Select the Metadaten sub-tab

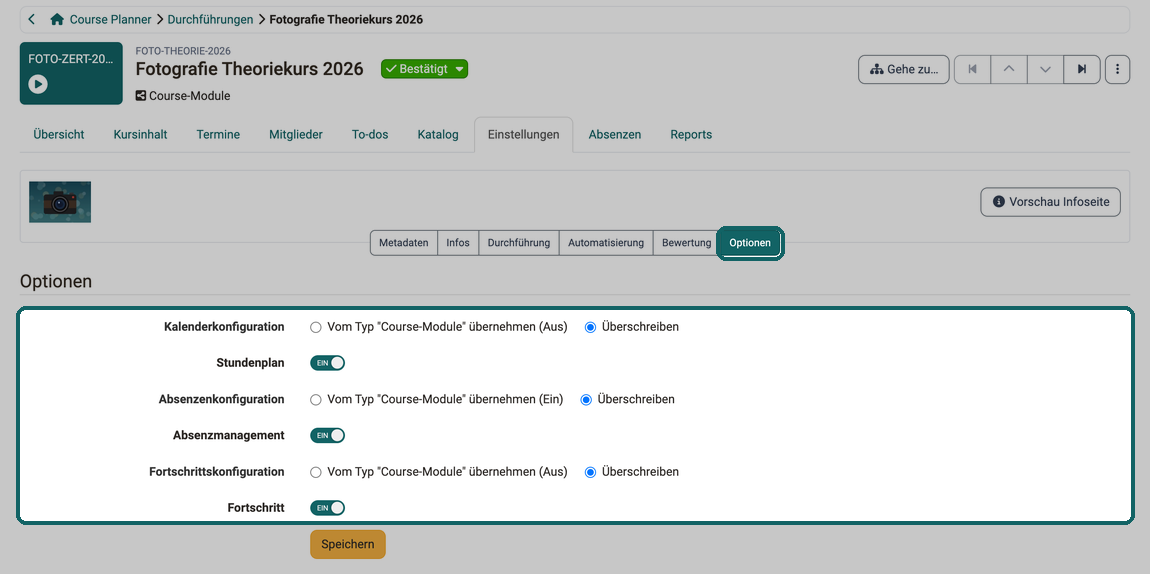pos(403,243)
